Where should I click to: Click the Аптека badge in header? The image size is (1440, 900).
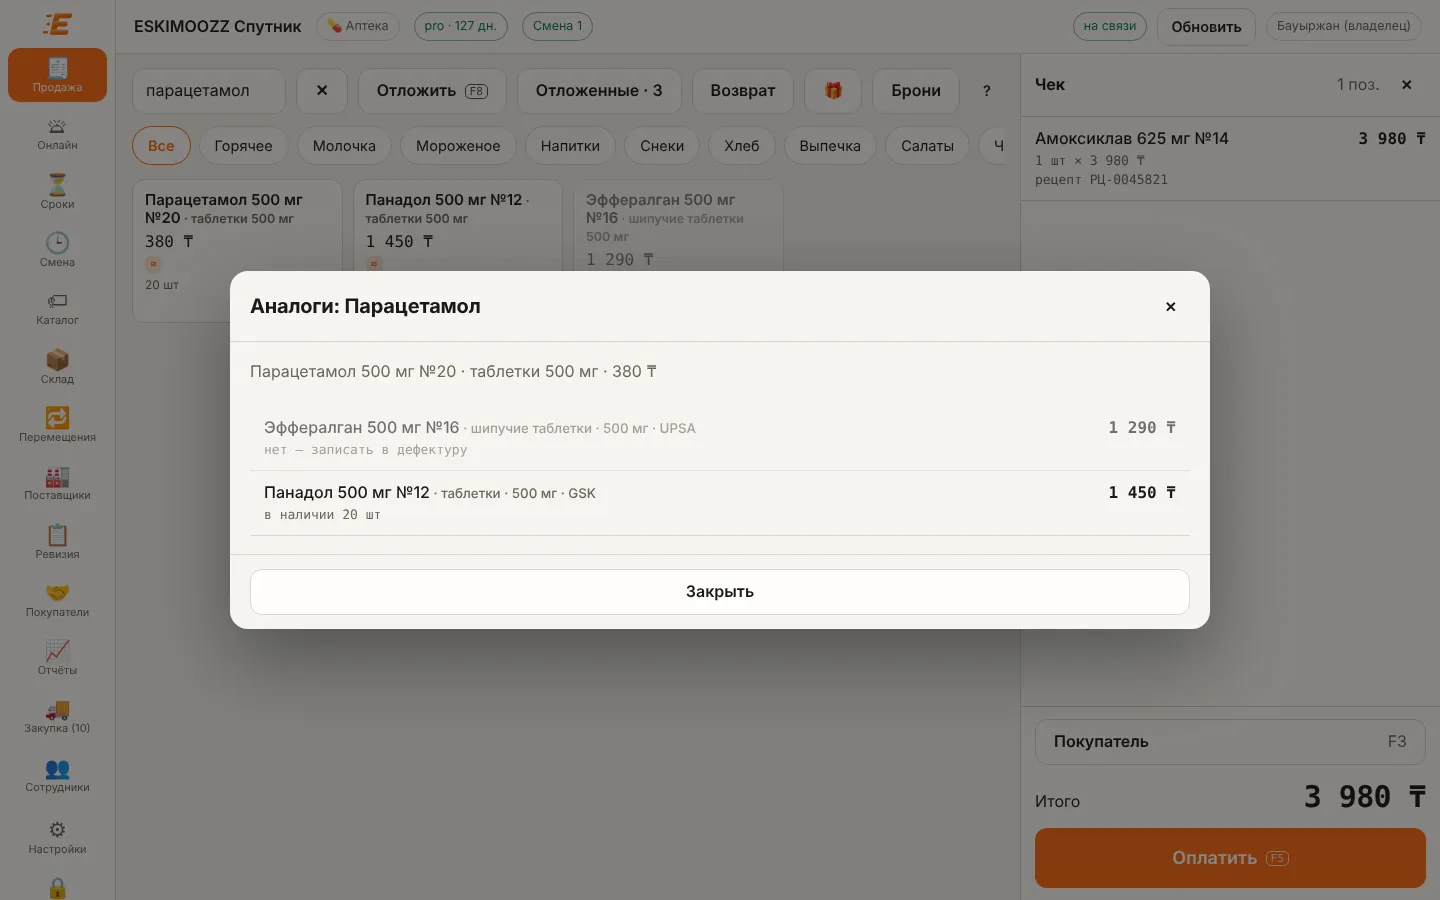[x=358, y=26]
